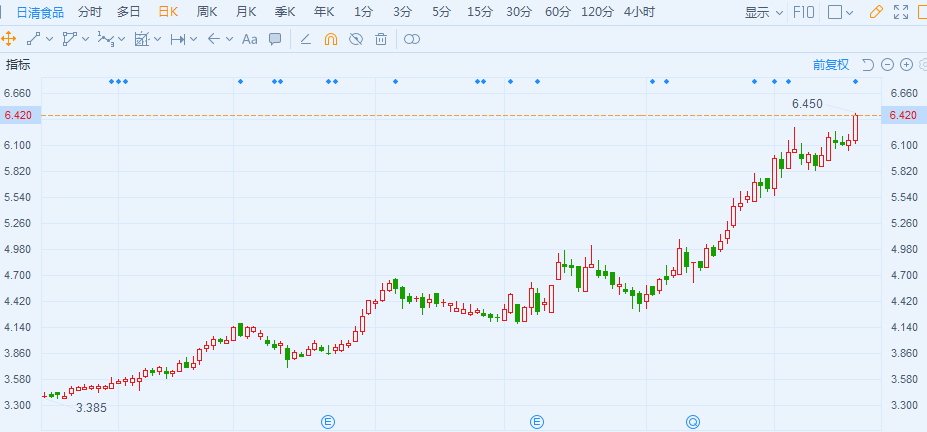Click the latest tall red candlestick
Screen dimensions: 927x432
(855, 128)
